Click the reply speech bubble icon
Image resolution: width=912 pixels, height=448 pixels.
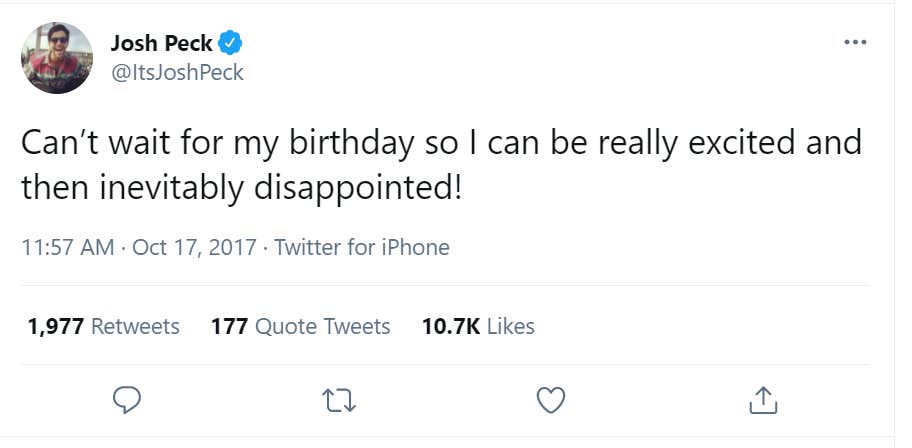[124, 400]
